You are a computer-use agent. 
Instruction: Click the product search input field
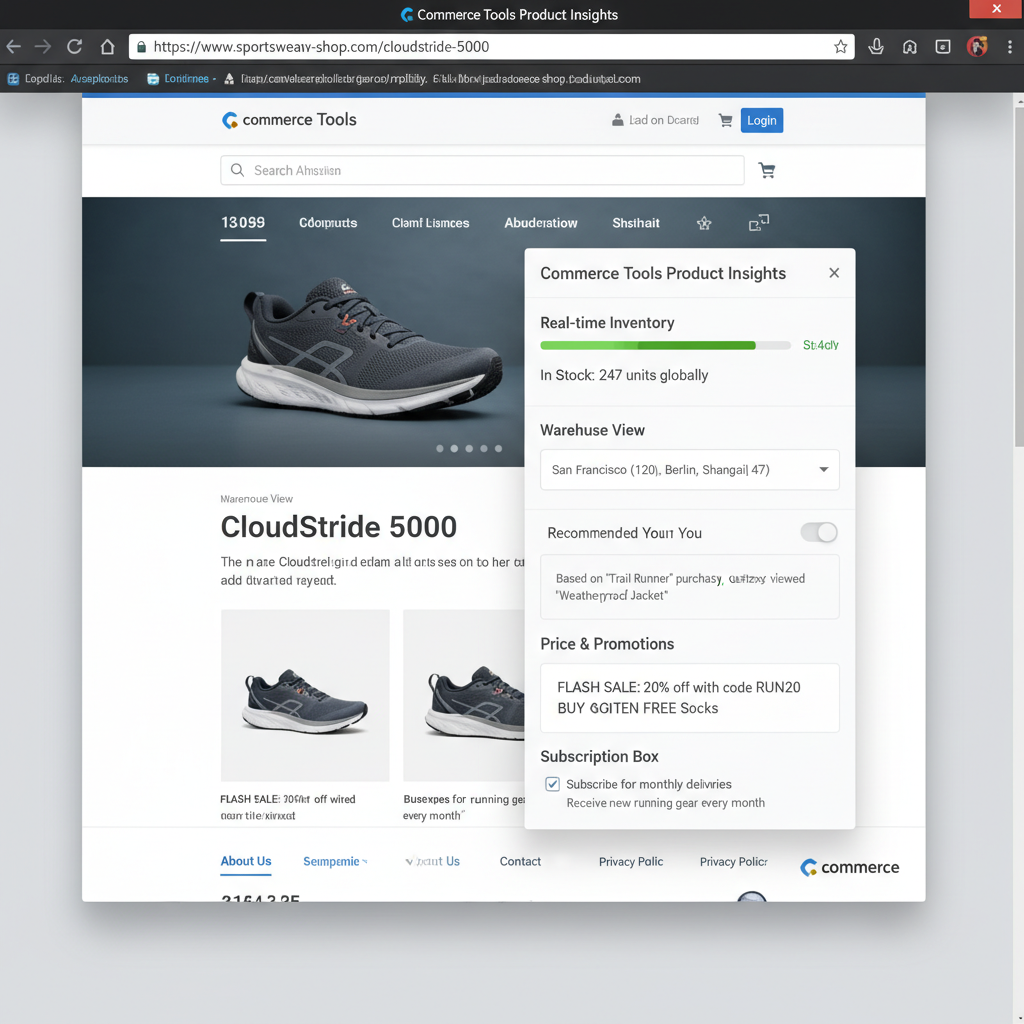coord(482,170)
